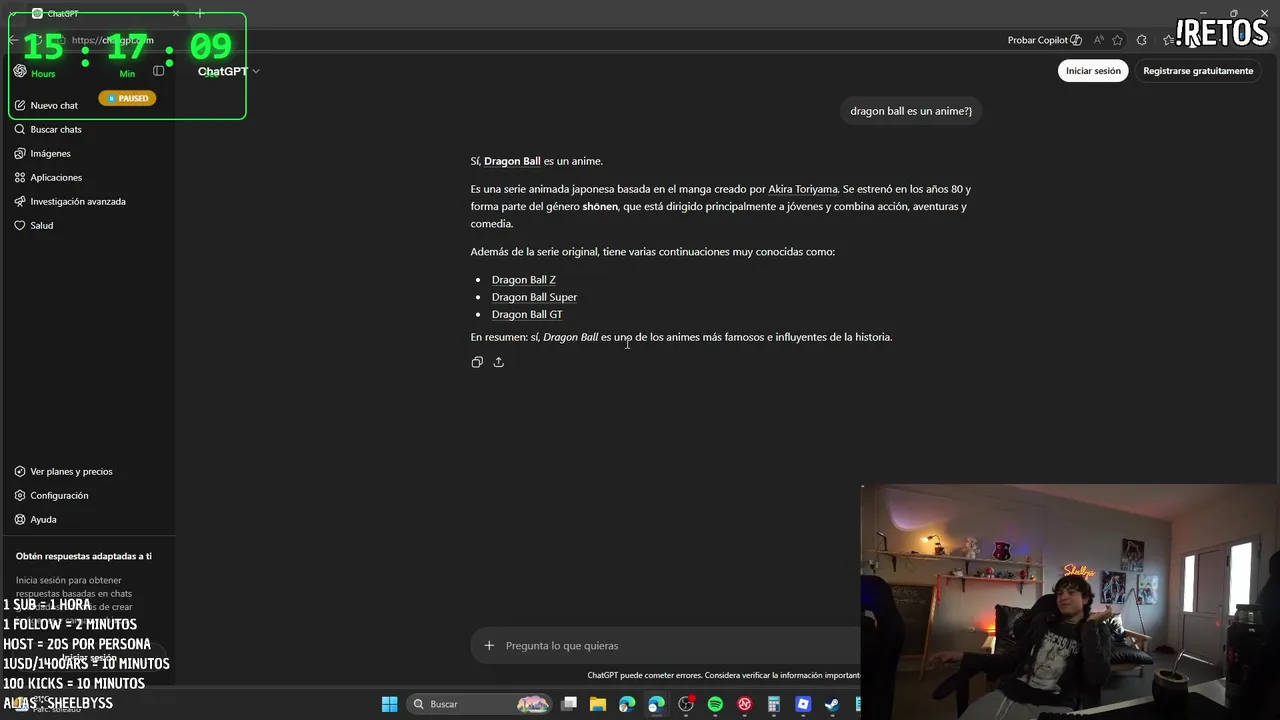The image size is (1280, 720).
Task: Open File Explorer from the taskbar
Action: (598, 704)
